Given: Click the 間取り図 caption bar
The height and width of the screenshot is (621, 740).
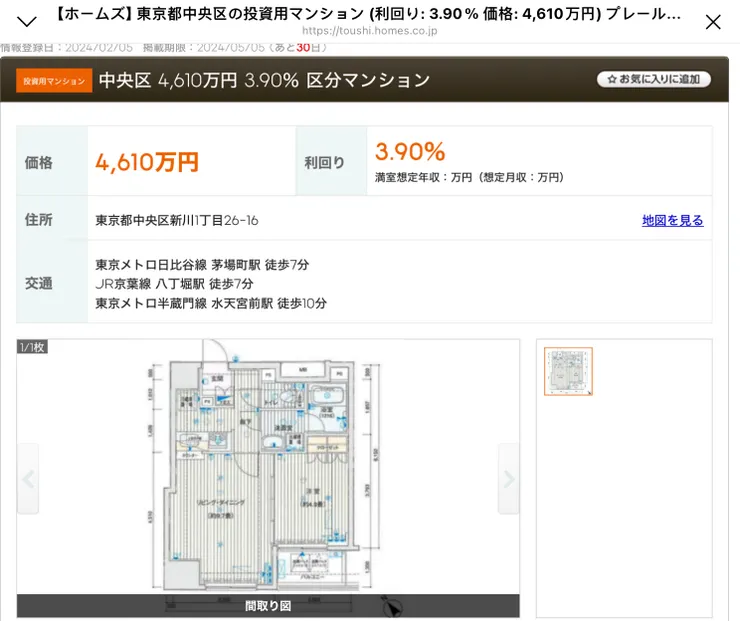Looking at the screenshot, I should pos(268,605).
